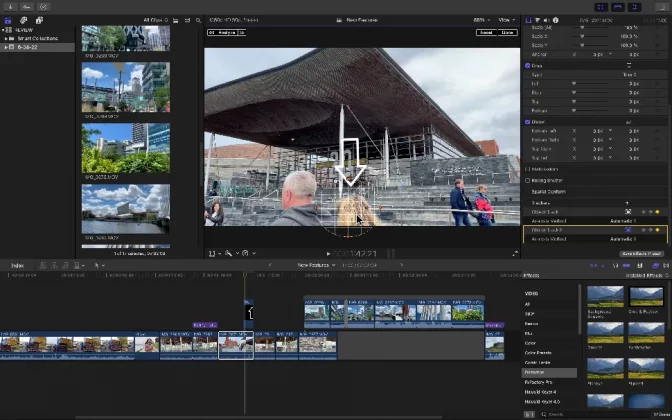The image size is (672, 420).
Task: Open the Analysis Method Automatic dropdown
Action: (x=625, y=221)
